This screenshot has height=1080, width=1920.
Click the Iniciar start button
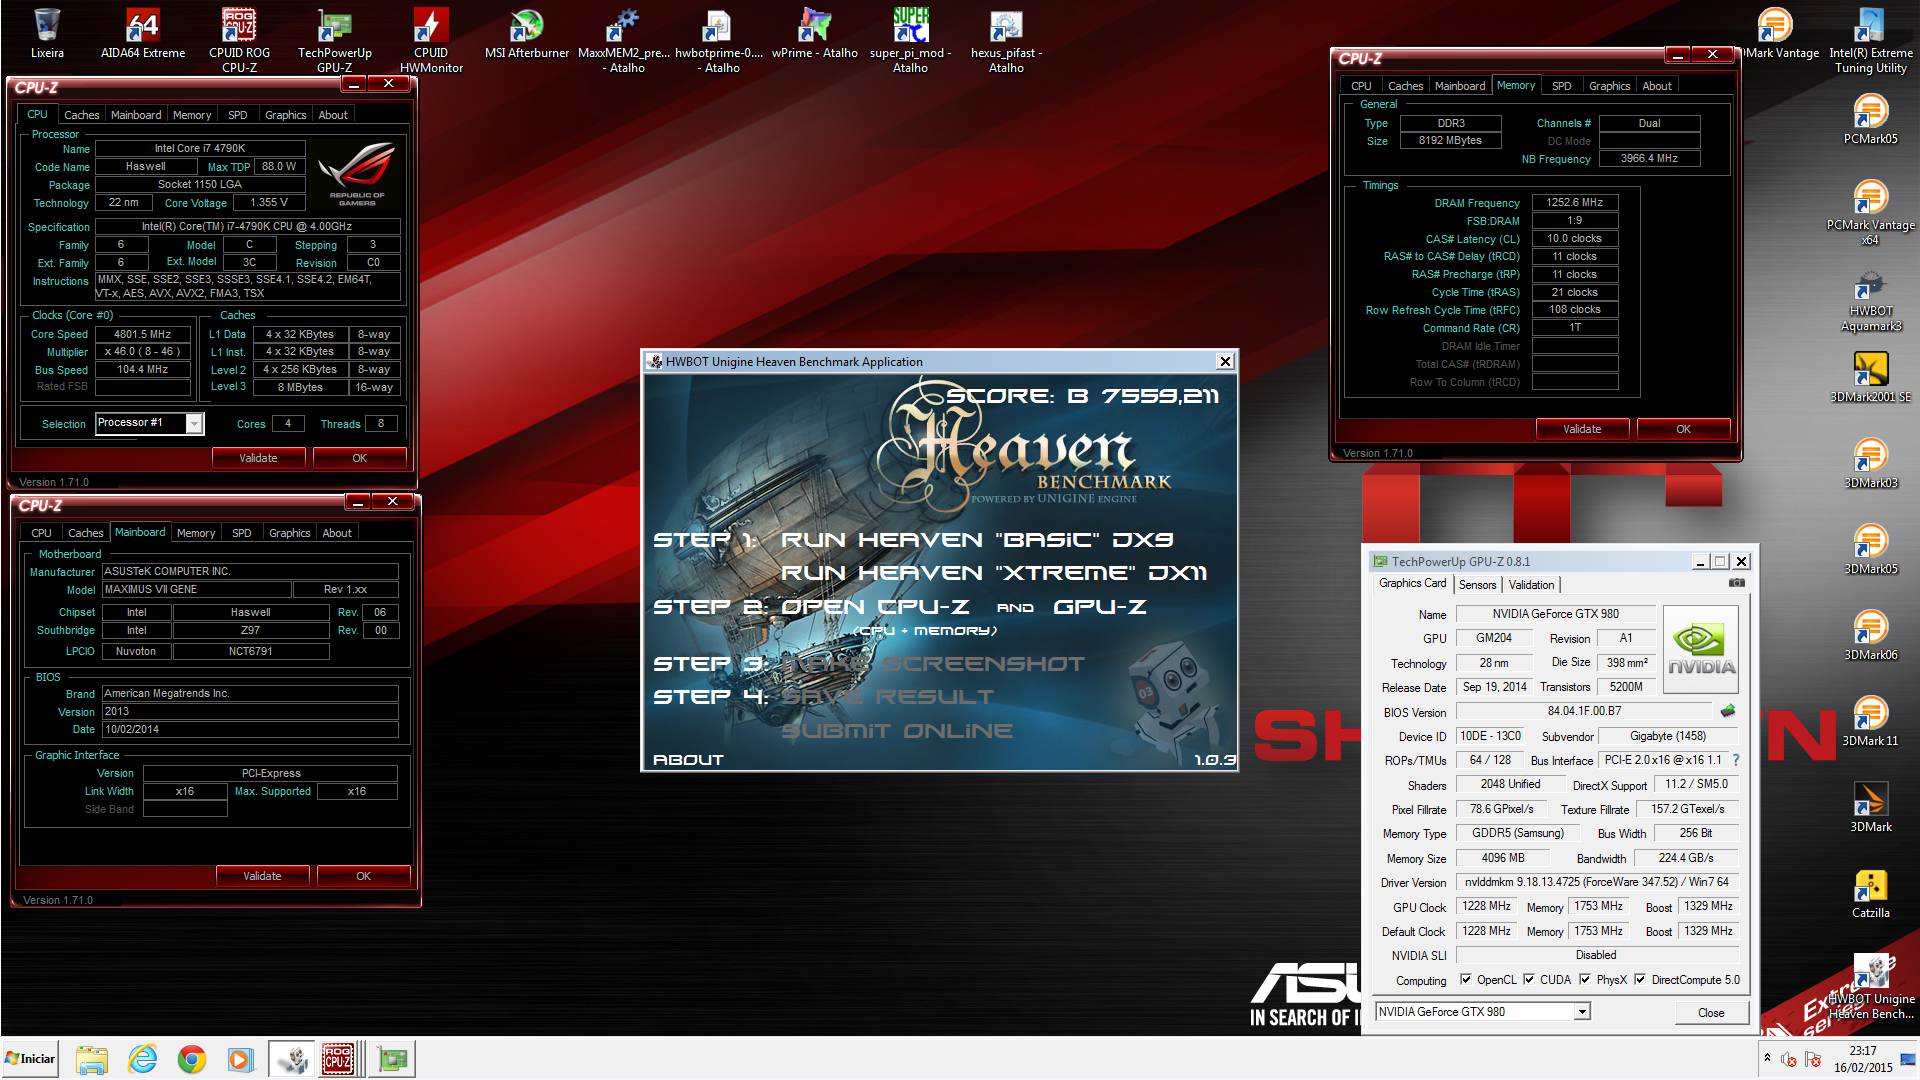[30, 1059]
